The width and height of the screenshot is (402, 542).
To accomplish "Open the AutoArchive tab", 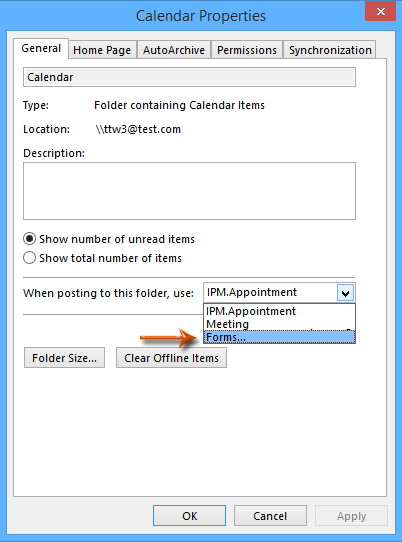I will pyautogui.click(x=174, y=50).
